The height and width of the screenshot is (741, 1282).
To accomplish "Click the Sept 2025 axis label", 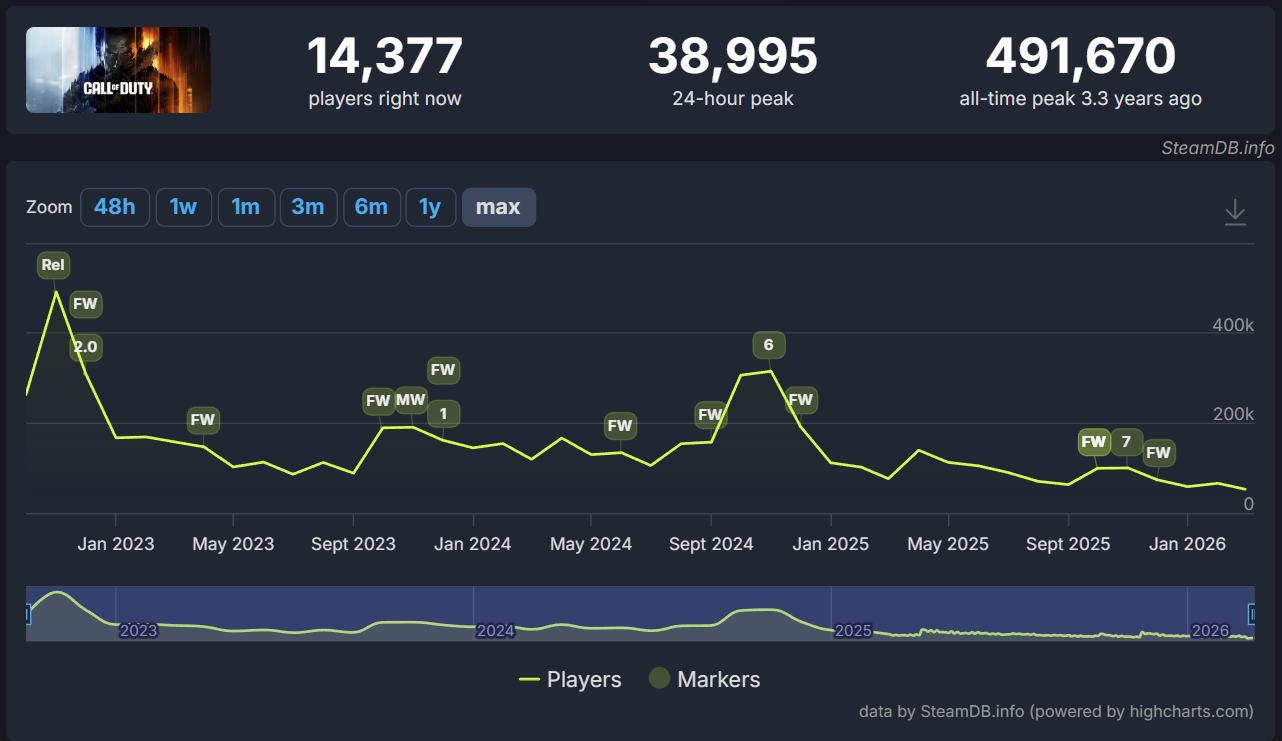I will (x=1068, y=544).
